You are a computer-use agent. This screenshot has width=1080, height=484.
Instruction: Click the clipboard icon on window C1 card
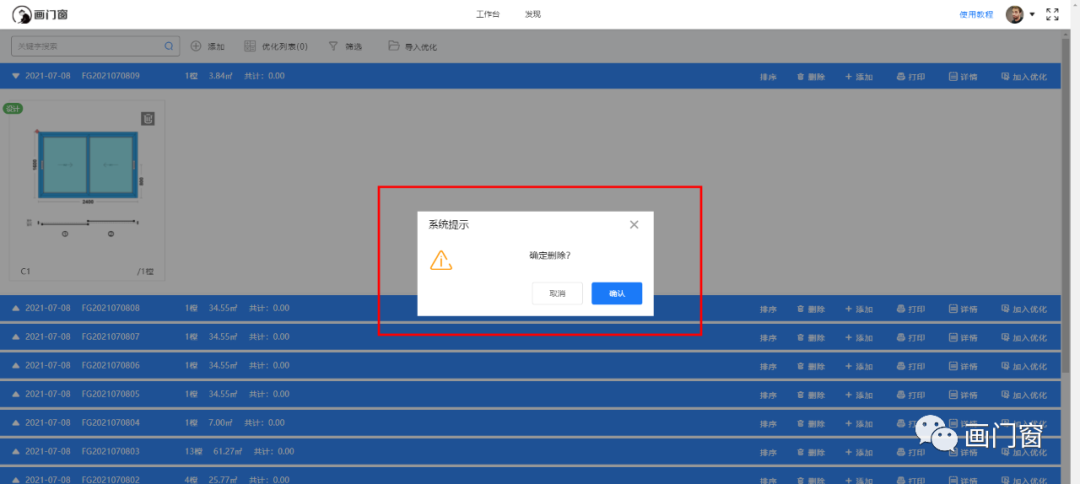[147, 119]
